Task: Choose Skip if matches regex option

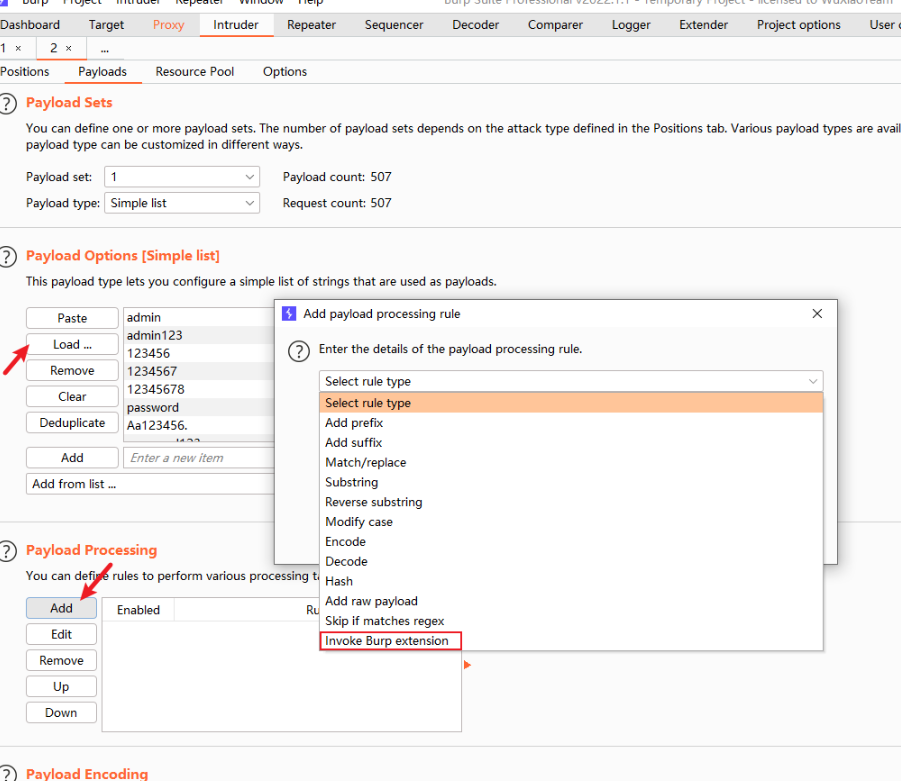Action: pyautogui.click(x=571, y=621)
